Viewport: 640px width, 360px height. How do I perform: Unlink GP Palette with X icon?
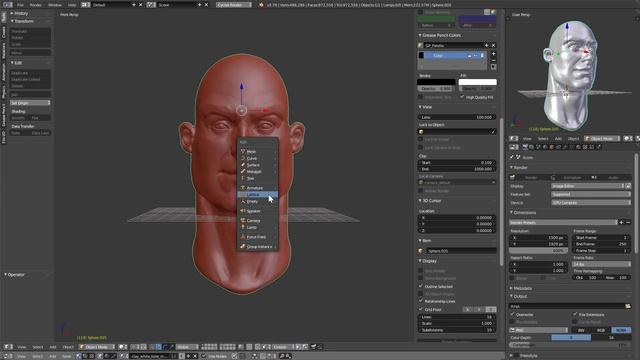pyautogui.click(x=493, y=45)
